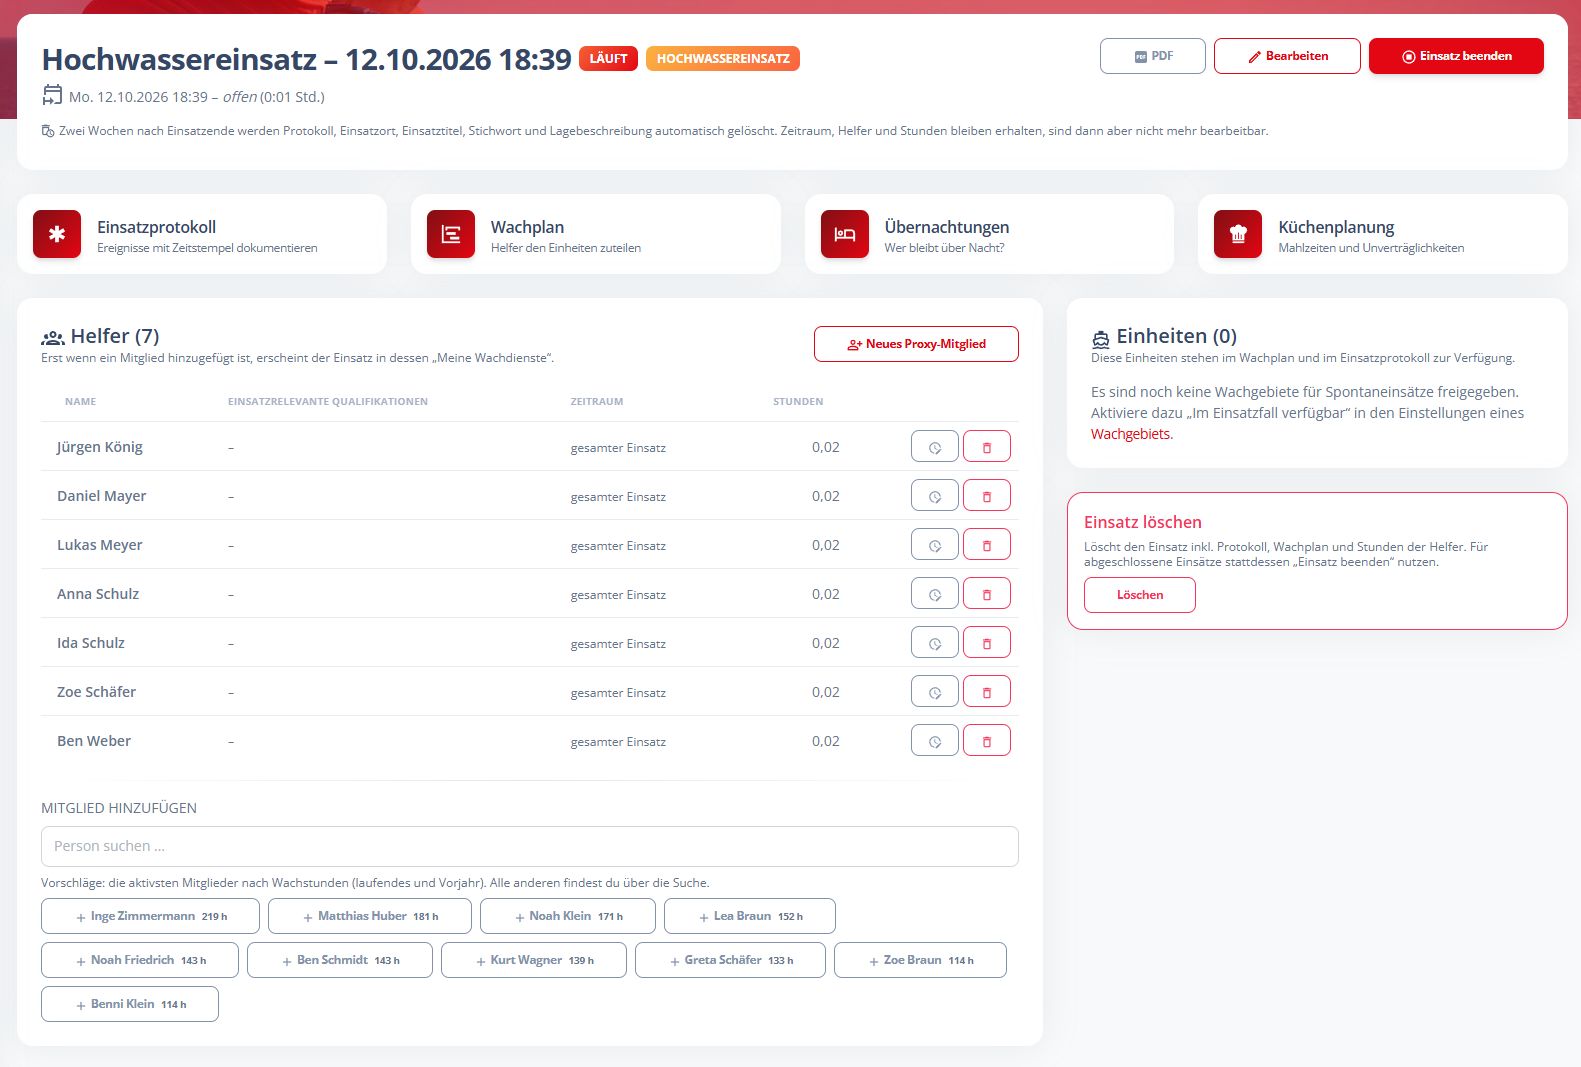Screen dimensions: 1581x1067
Task: Add a Neues Proxy-Mitglied
Action: [x=916, y=344]
